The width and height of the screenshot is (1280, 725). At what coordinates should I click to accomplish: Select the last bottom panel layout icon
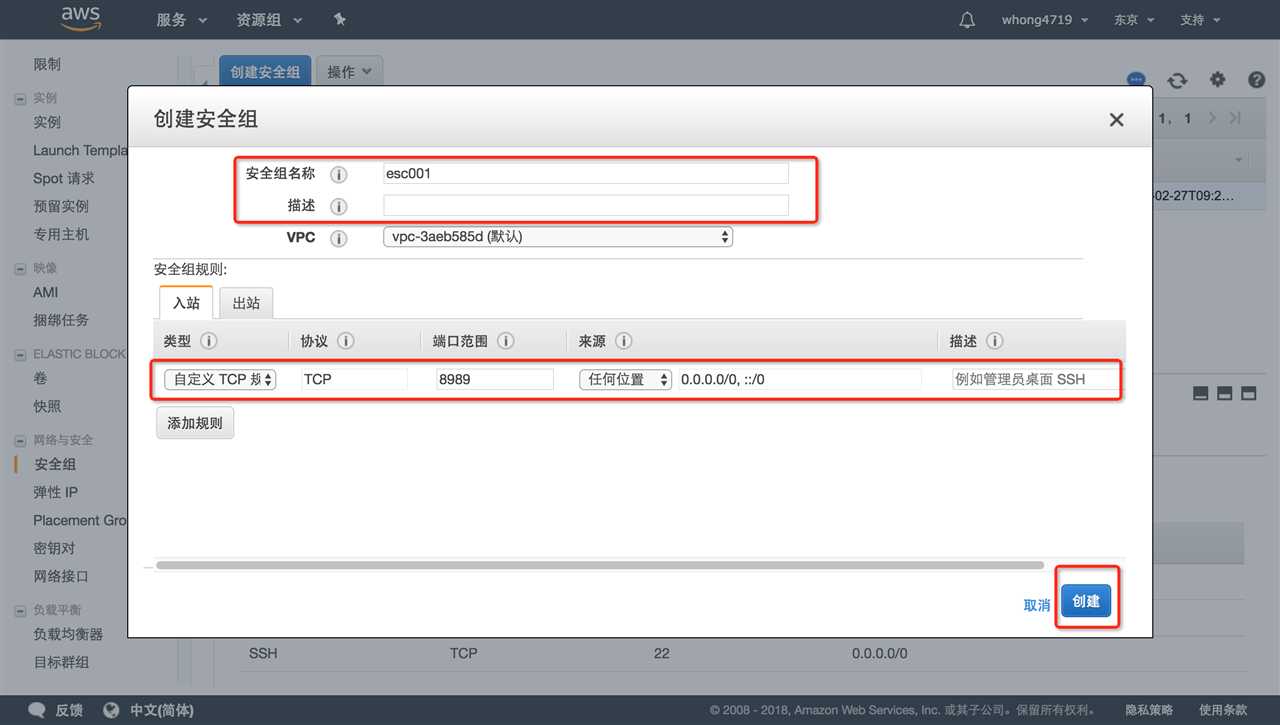click(x=1249, y=394)
